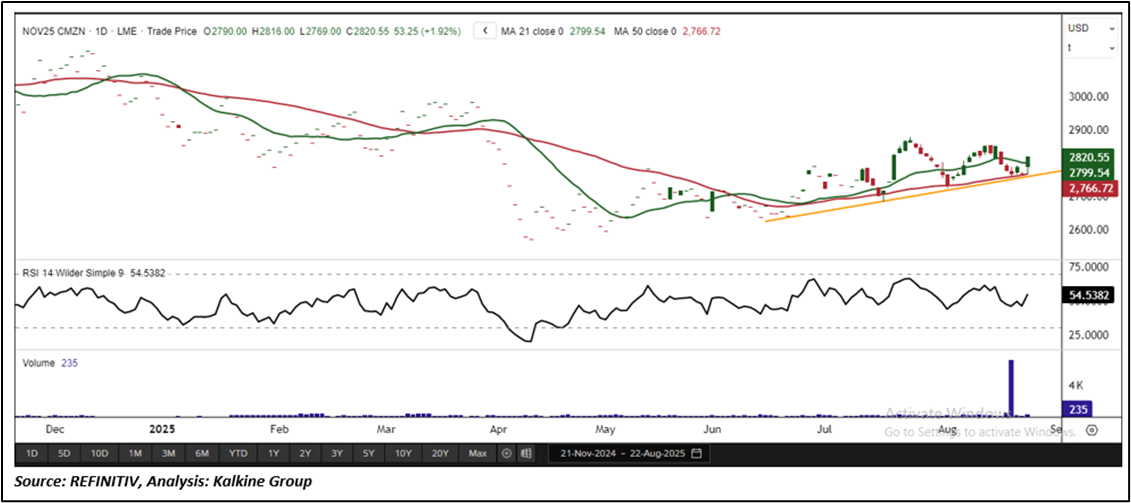Click the Apr label on time axis
This screenshot has width=1131, height=503.
coord(498,429)
